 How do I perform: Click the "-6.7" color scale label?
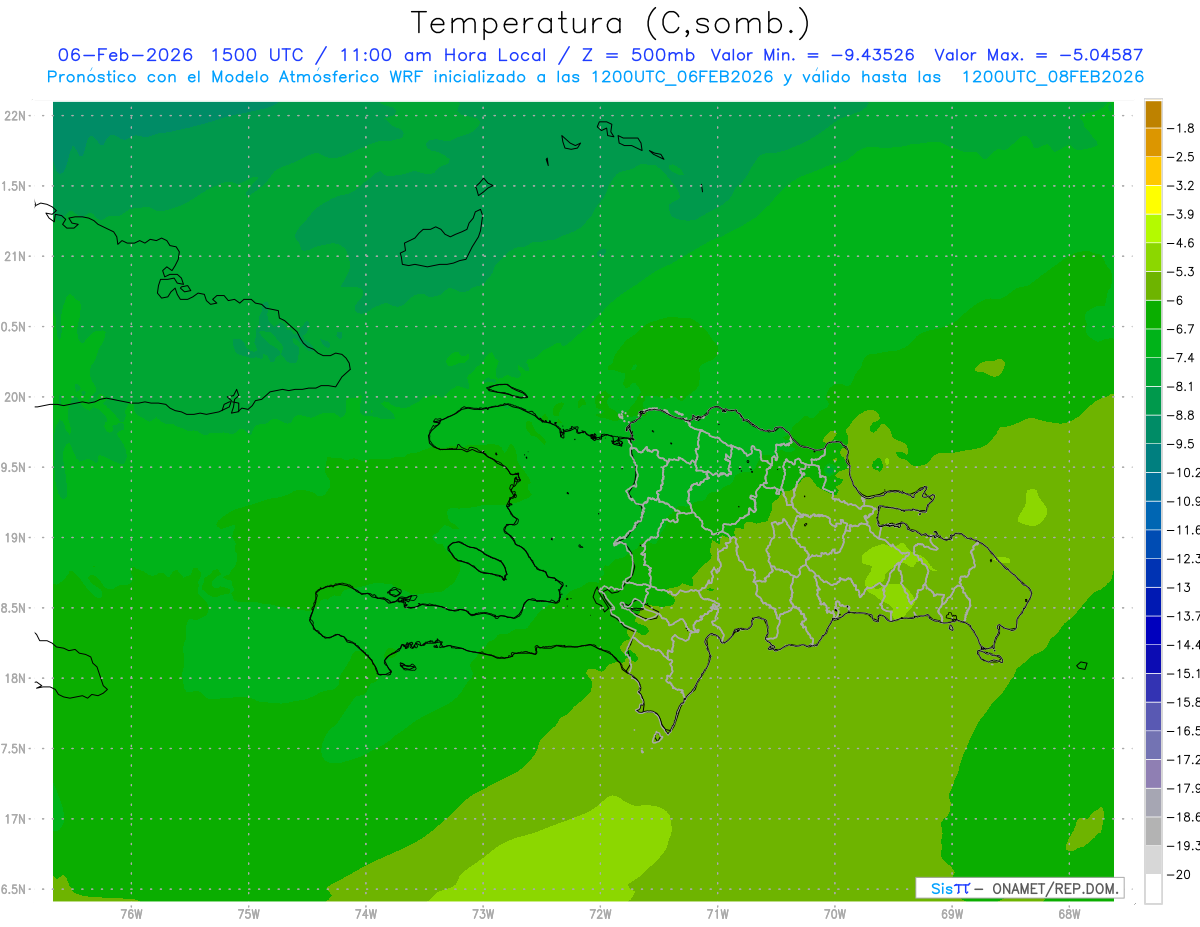pos(1182,329)
